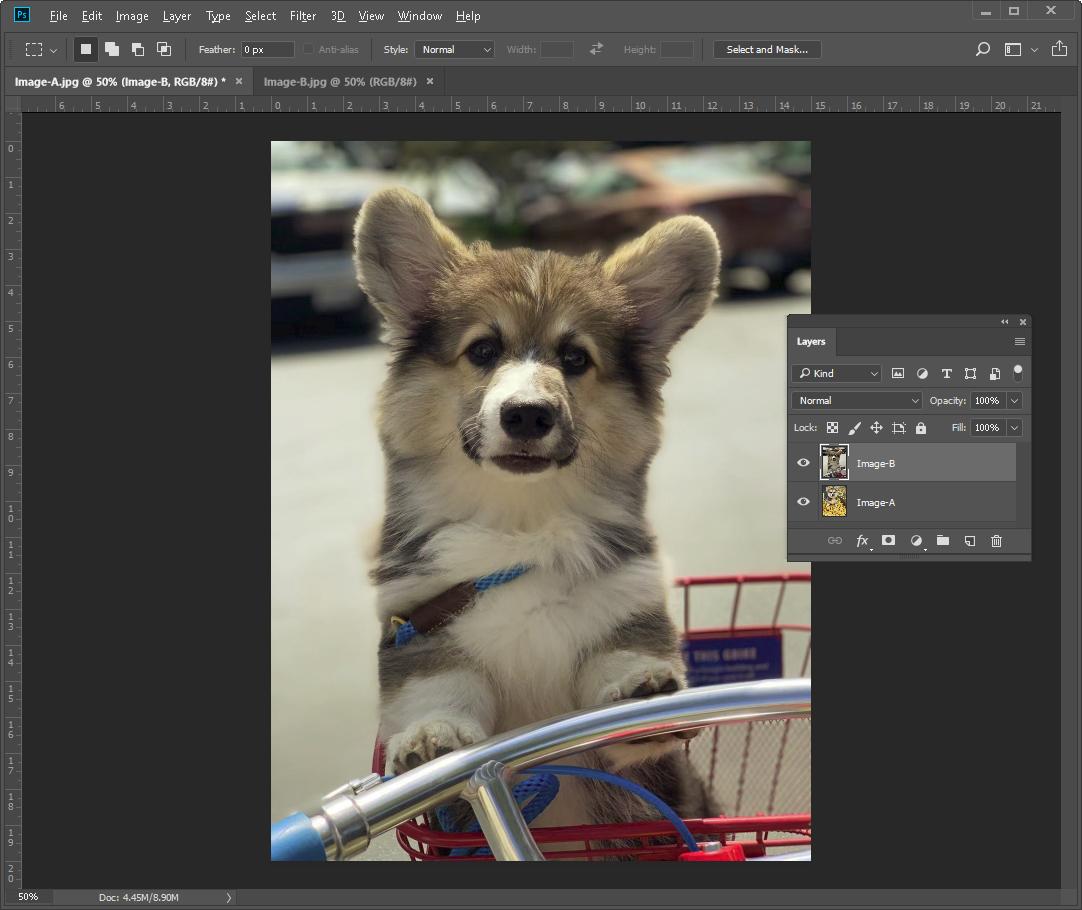Hide the Image-A layer

coord(803,502)
